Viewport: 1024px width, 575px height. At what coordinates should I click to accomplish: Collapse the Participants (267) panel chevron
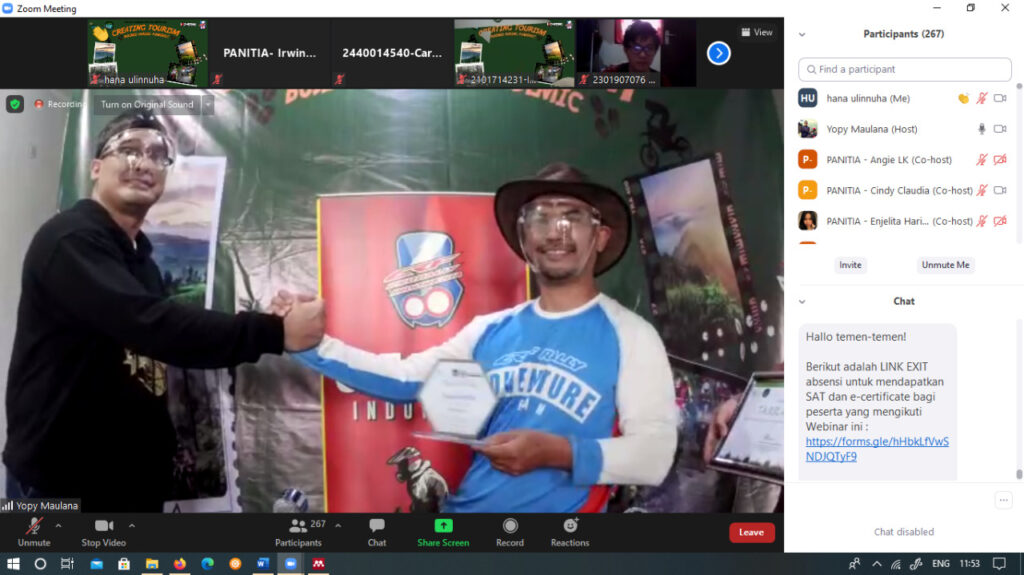[x=802, y=34]
